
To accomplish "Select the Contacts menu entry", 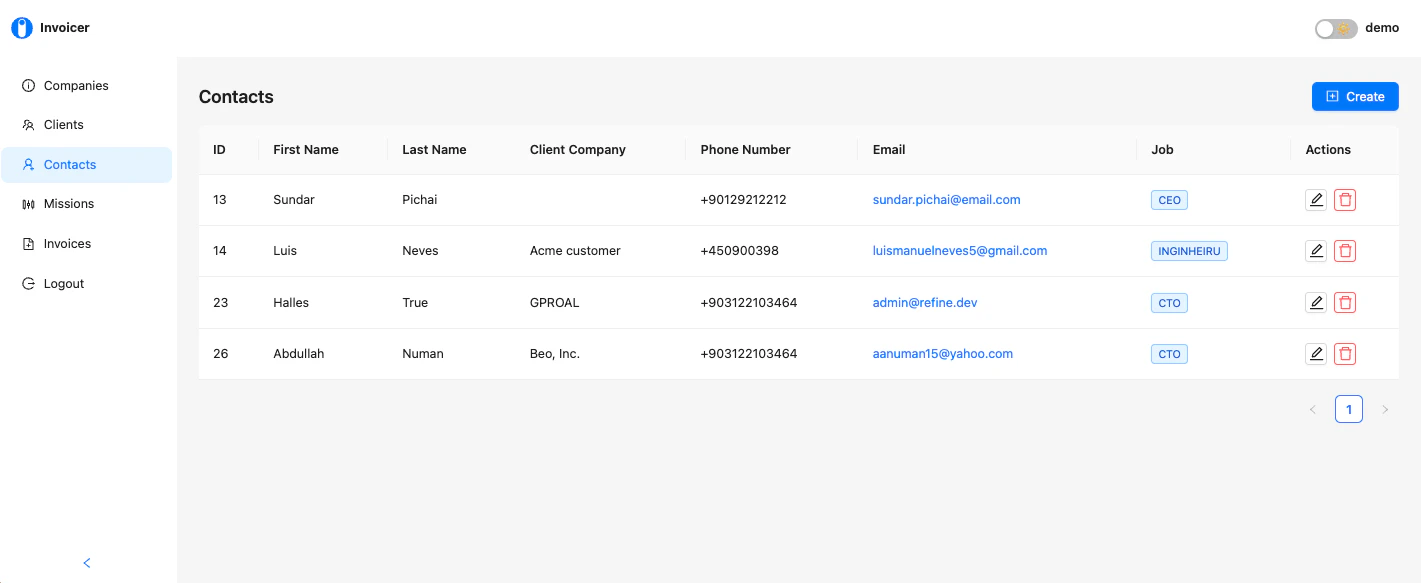I will [x=70, y=164].
